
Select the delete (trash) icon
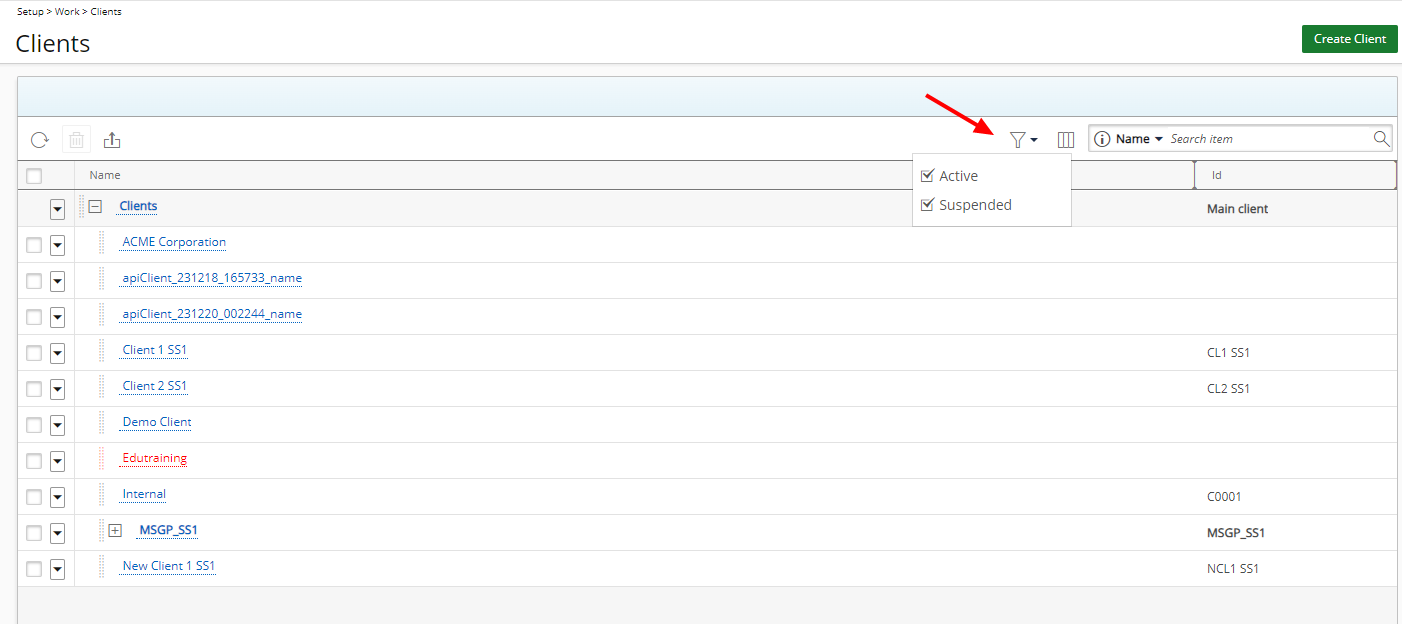point(76,139)
